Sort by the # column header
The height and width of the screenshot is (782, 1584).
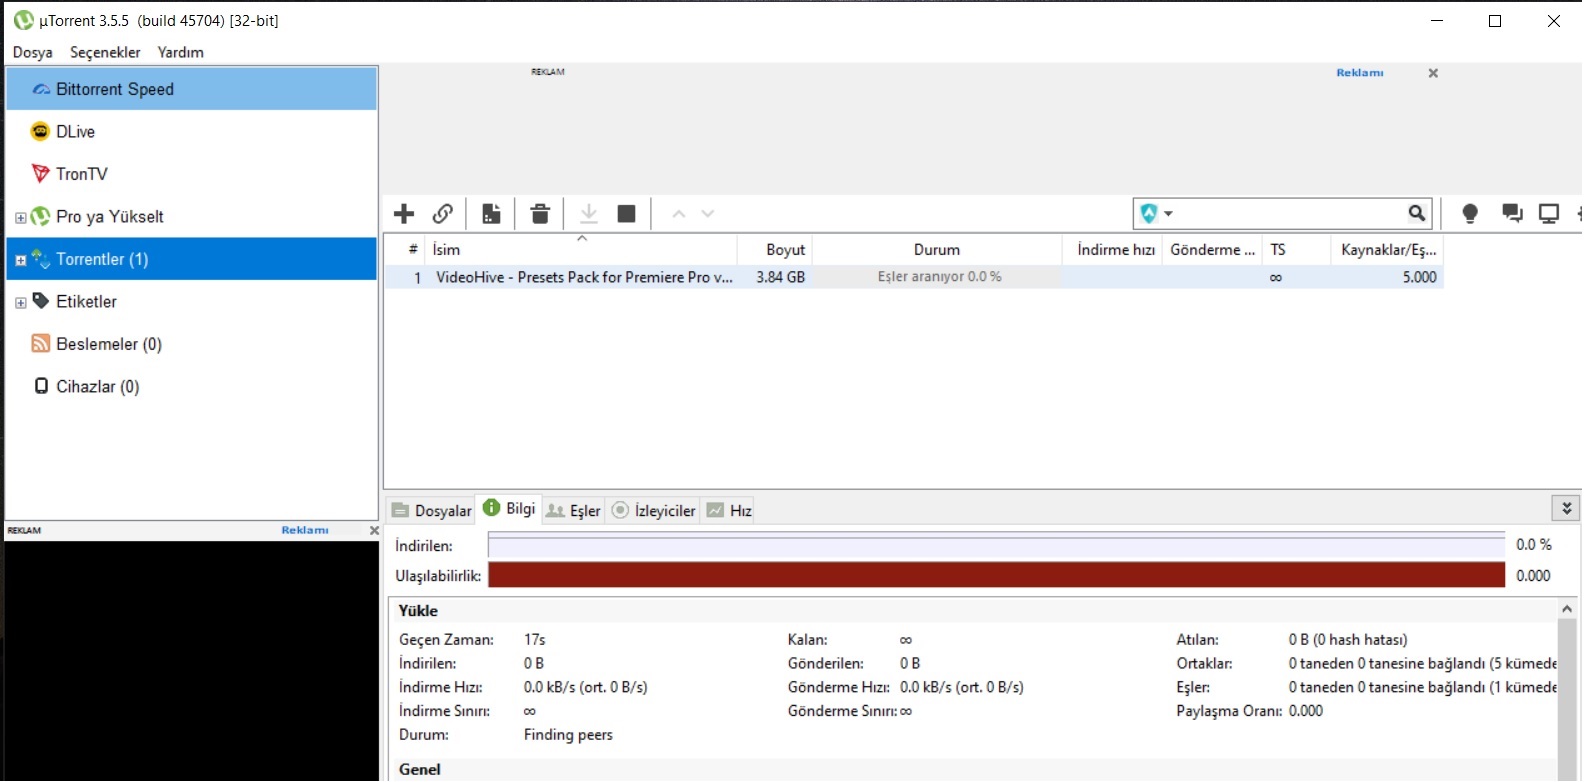(406, 249)
